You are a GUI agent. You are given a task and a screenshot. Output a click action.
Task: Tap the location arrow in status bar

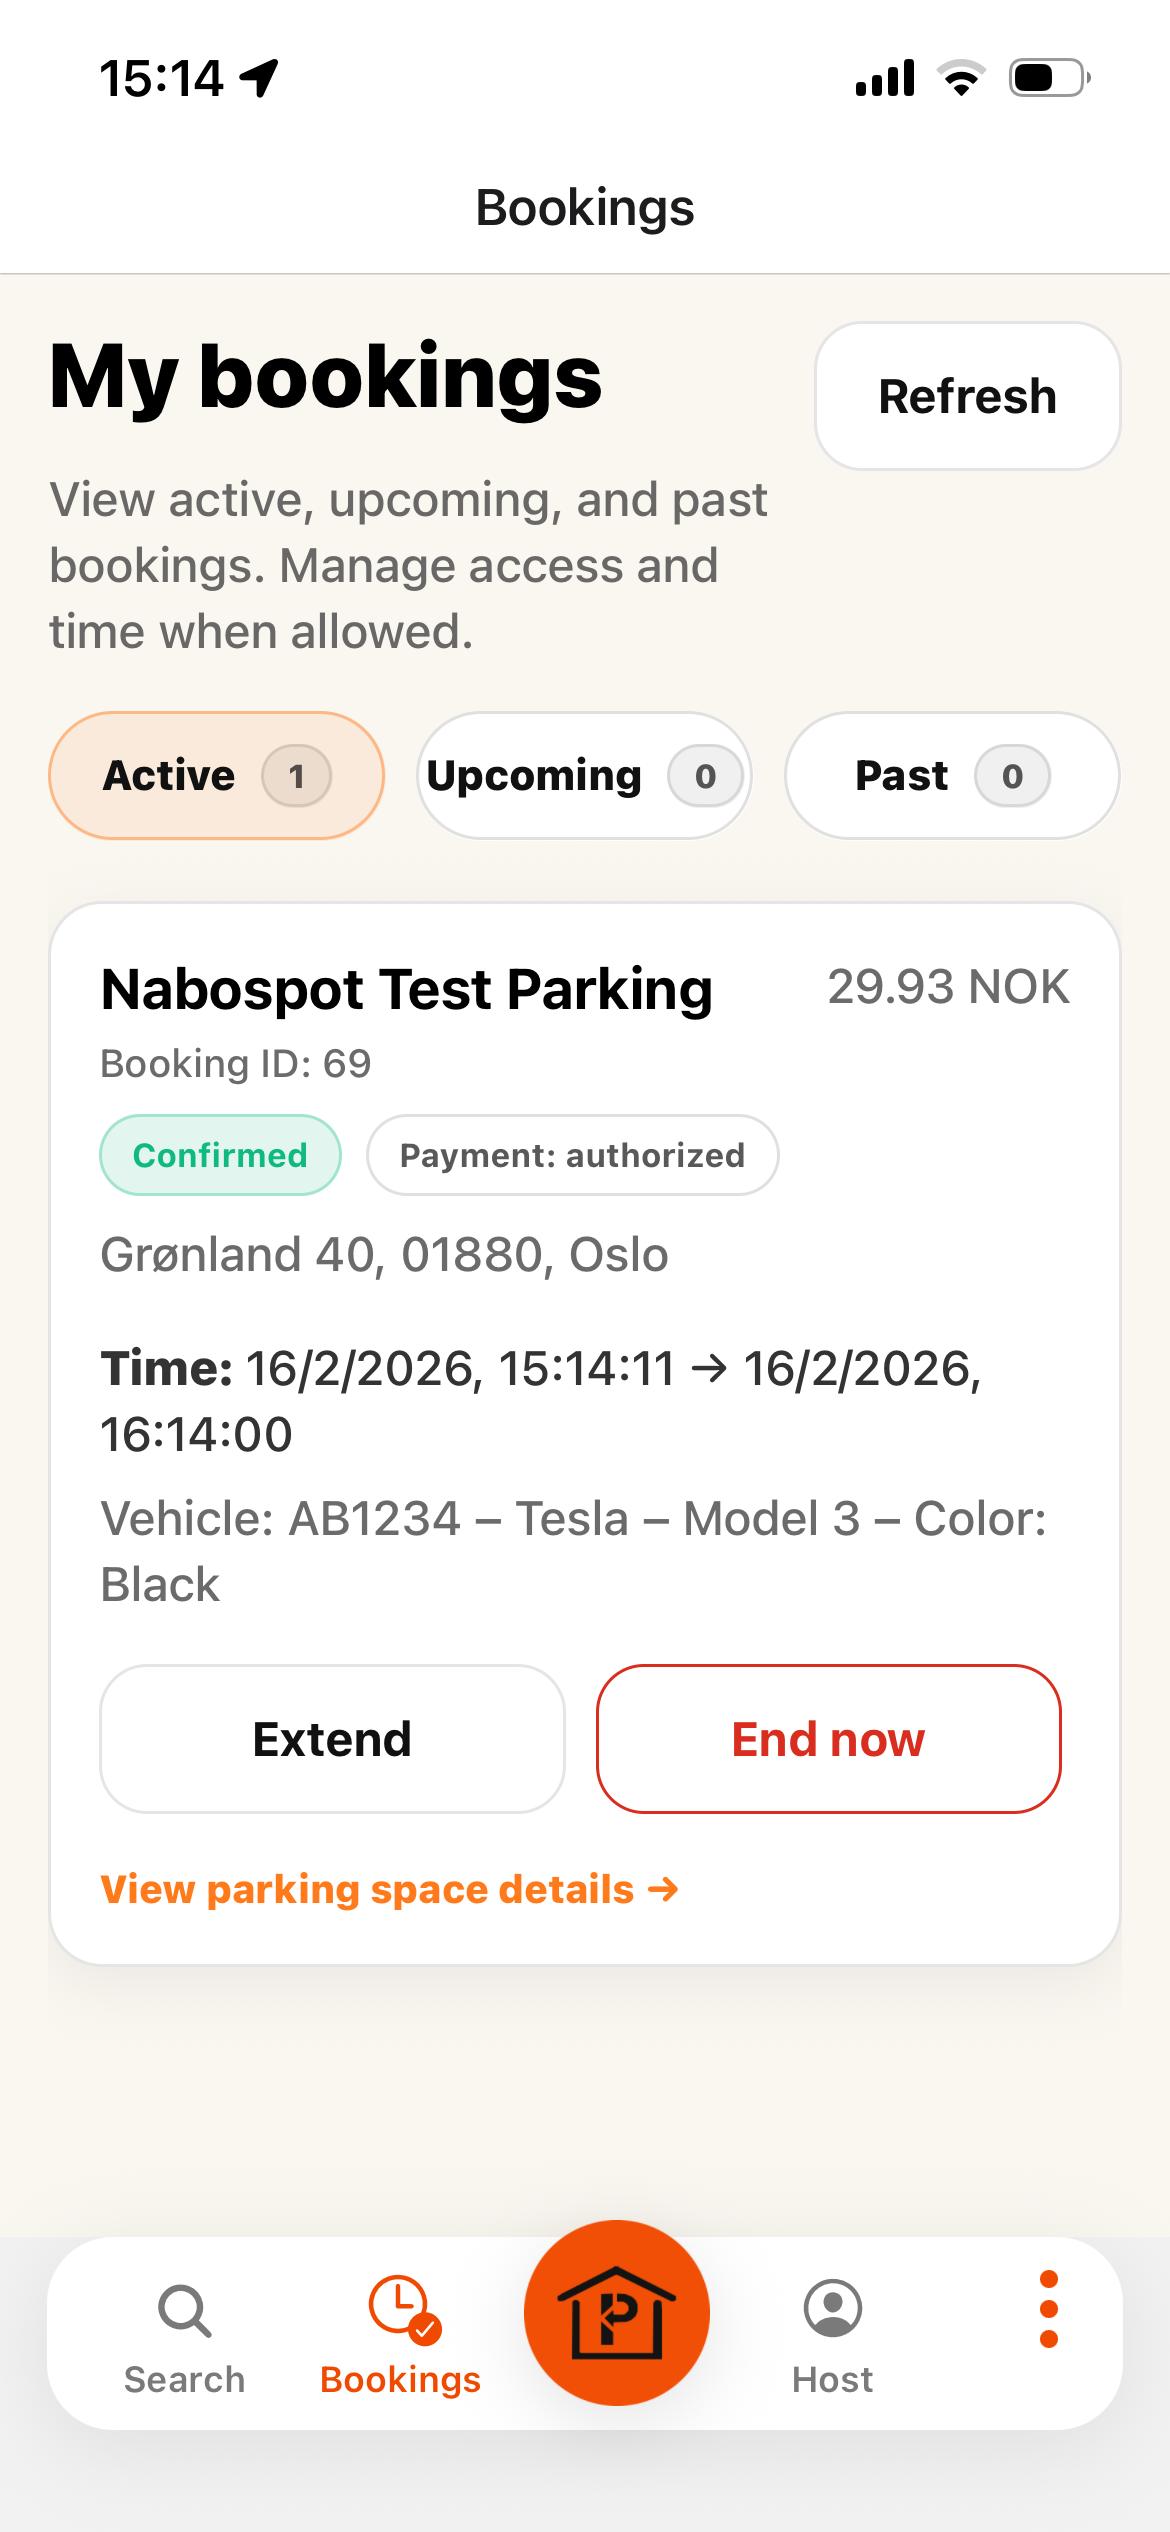pos(260,78)
